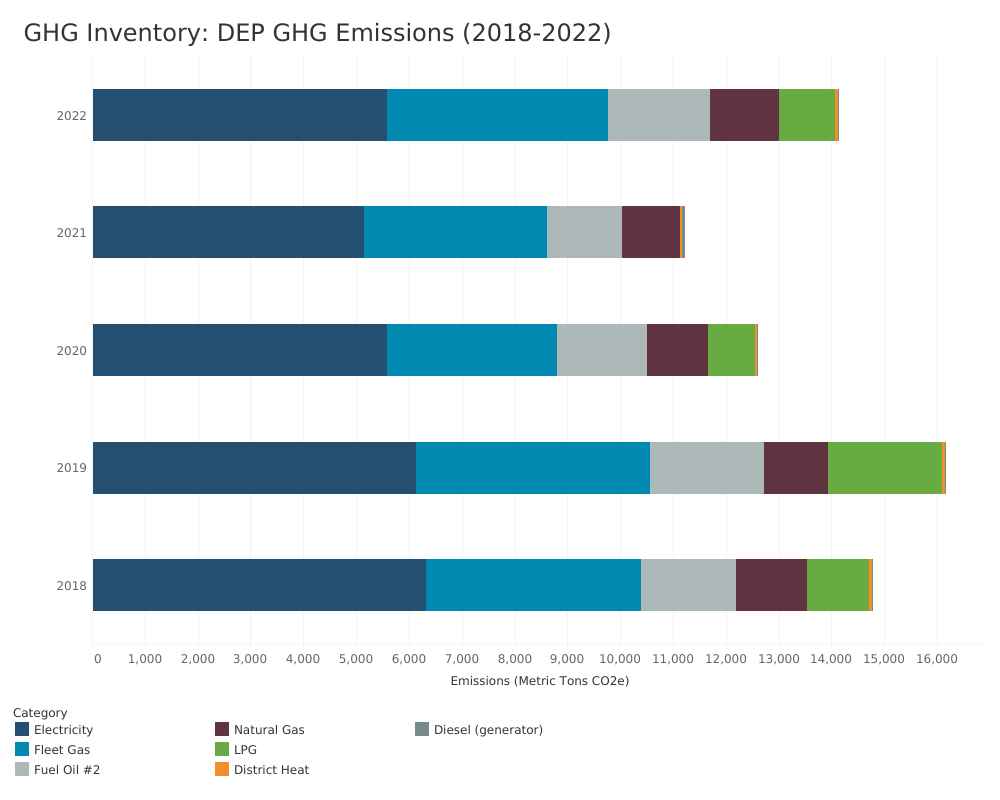Viewport: 1000px width, 800px height.
Task: Select the District Heat legend label
Action: click(x=271, y=769)
